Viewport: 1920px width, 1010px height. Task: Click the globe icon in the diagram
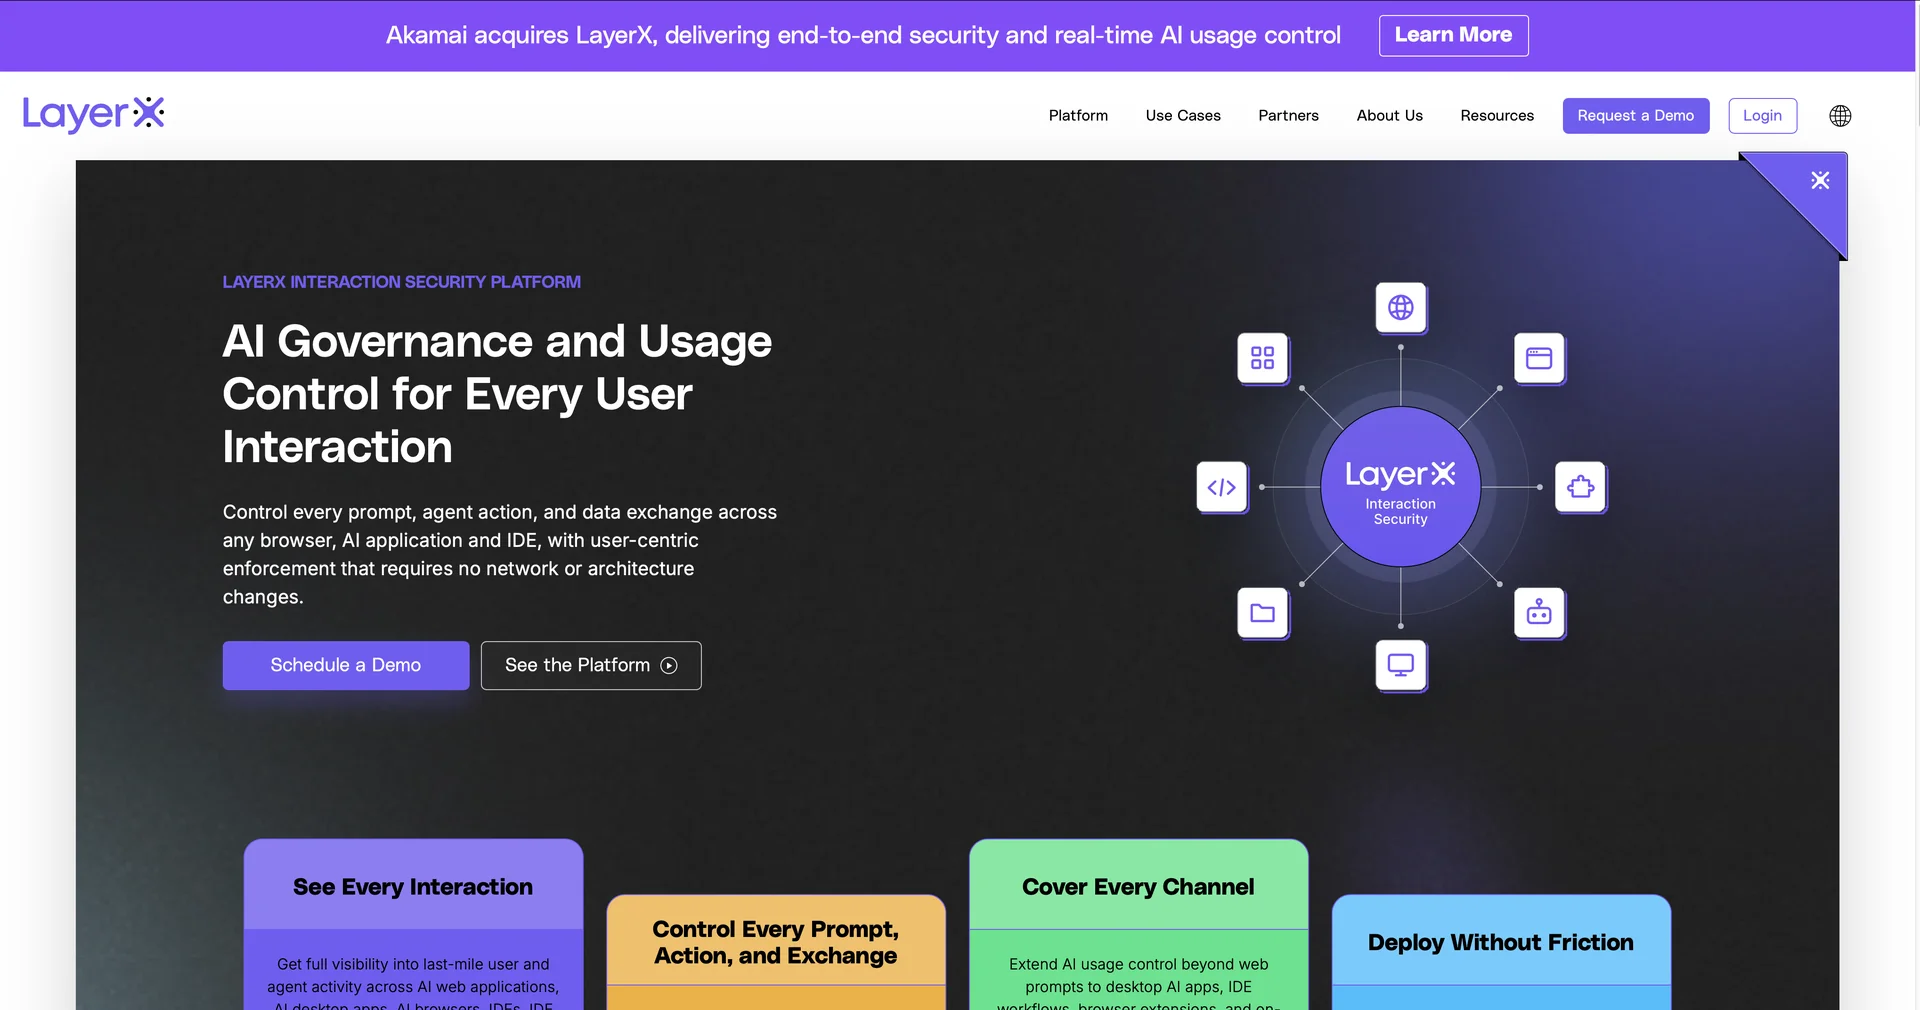click(x=1401, y=307)
